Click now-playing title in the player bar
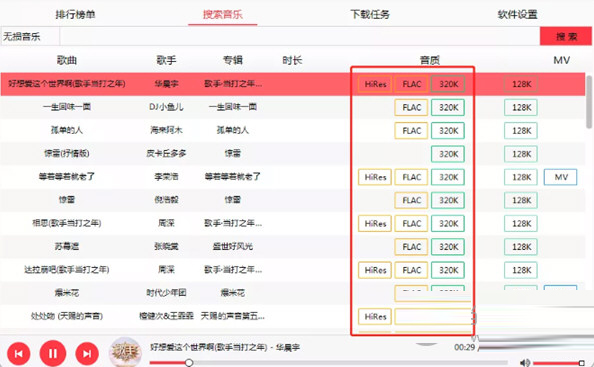 [x=225, y=347]
